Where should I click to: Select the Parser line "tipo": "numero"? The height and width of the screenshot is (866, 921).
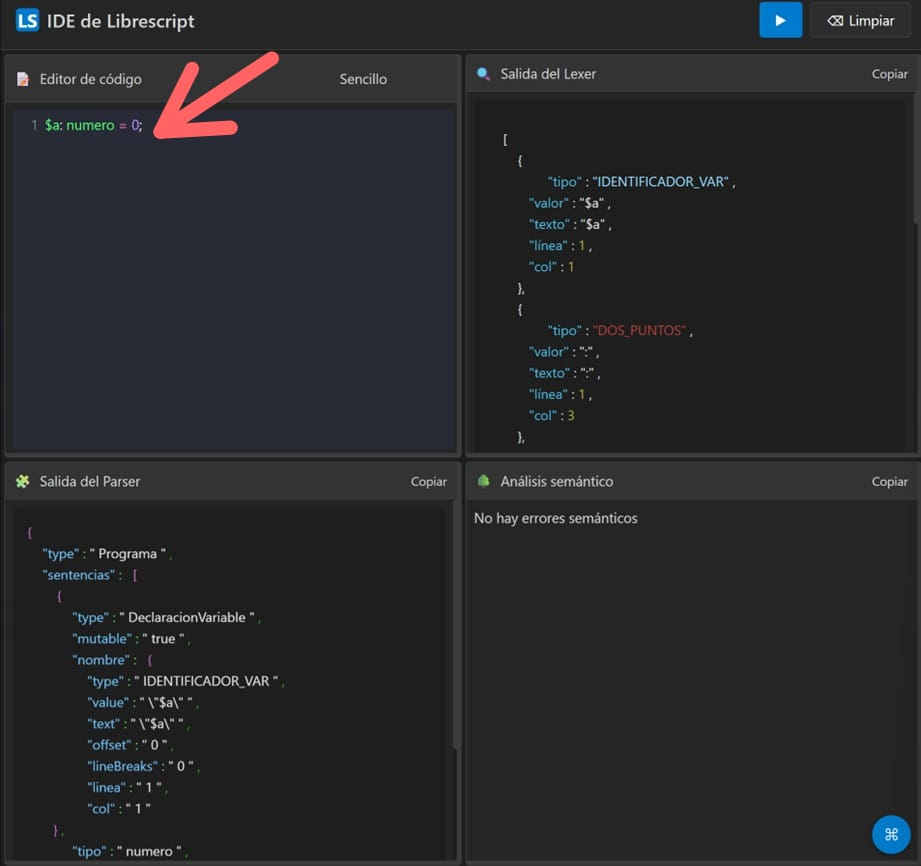(x=130, y=851)
